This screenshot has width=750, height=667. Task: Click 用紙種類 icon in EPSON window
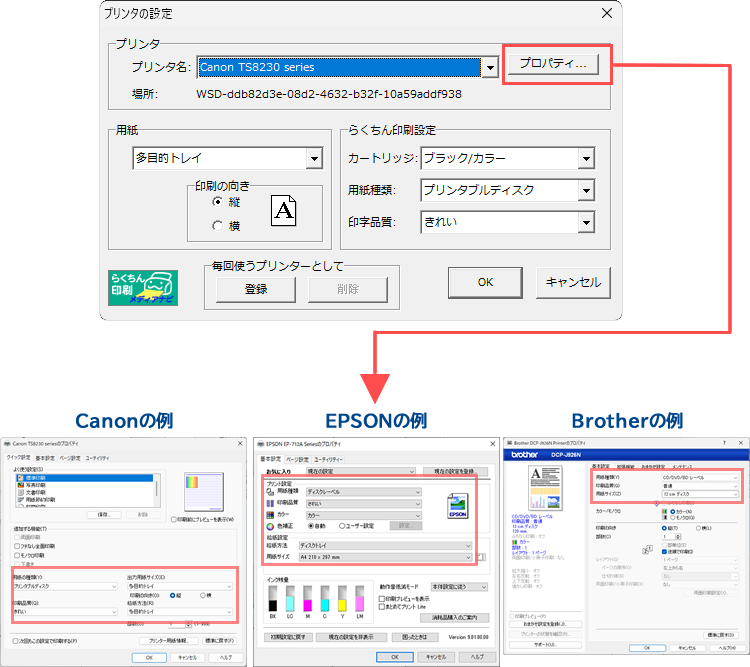pyautogui.click(x=270, y=491)
